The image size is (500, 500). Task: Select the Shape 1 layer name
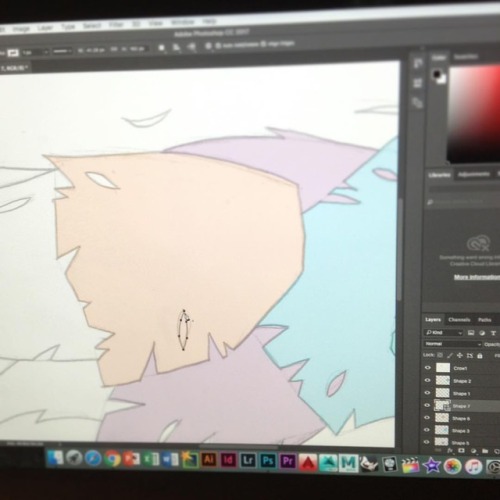coord(462,394)
